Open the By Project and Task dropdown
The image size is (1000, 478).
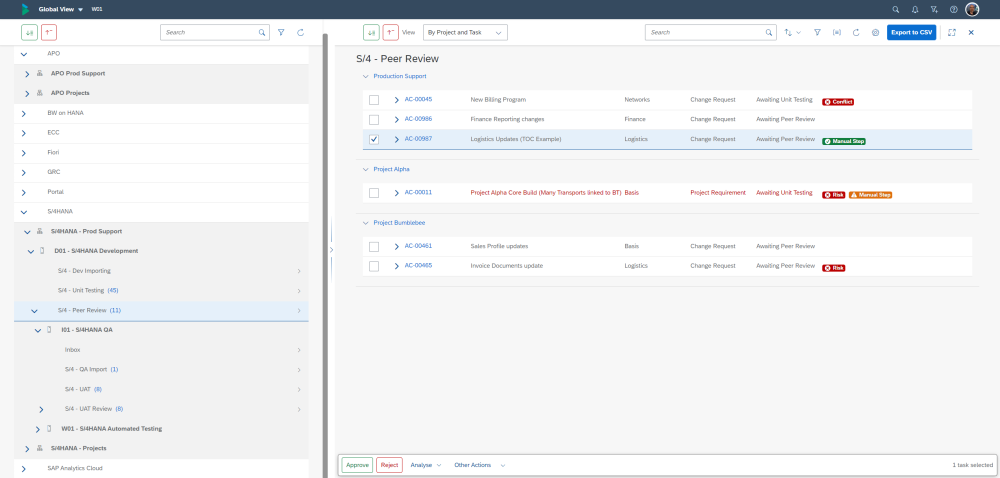(465, 32)
